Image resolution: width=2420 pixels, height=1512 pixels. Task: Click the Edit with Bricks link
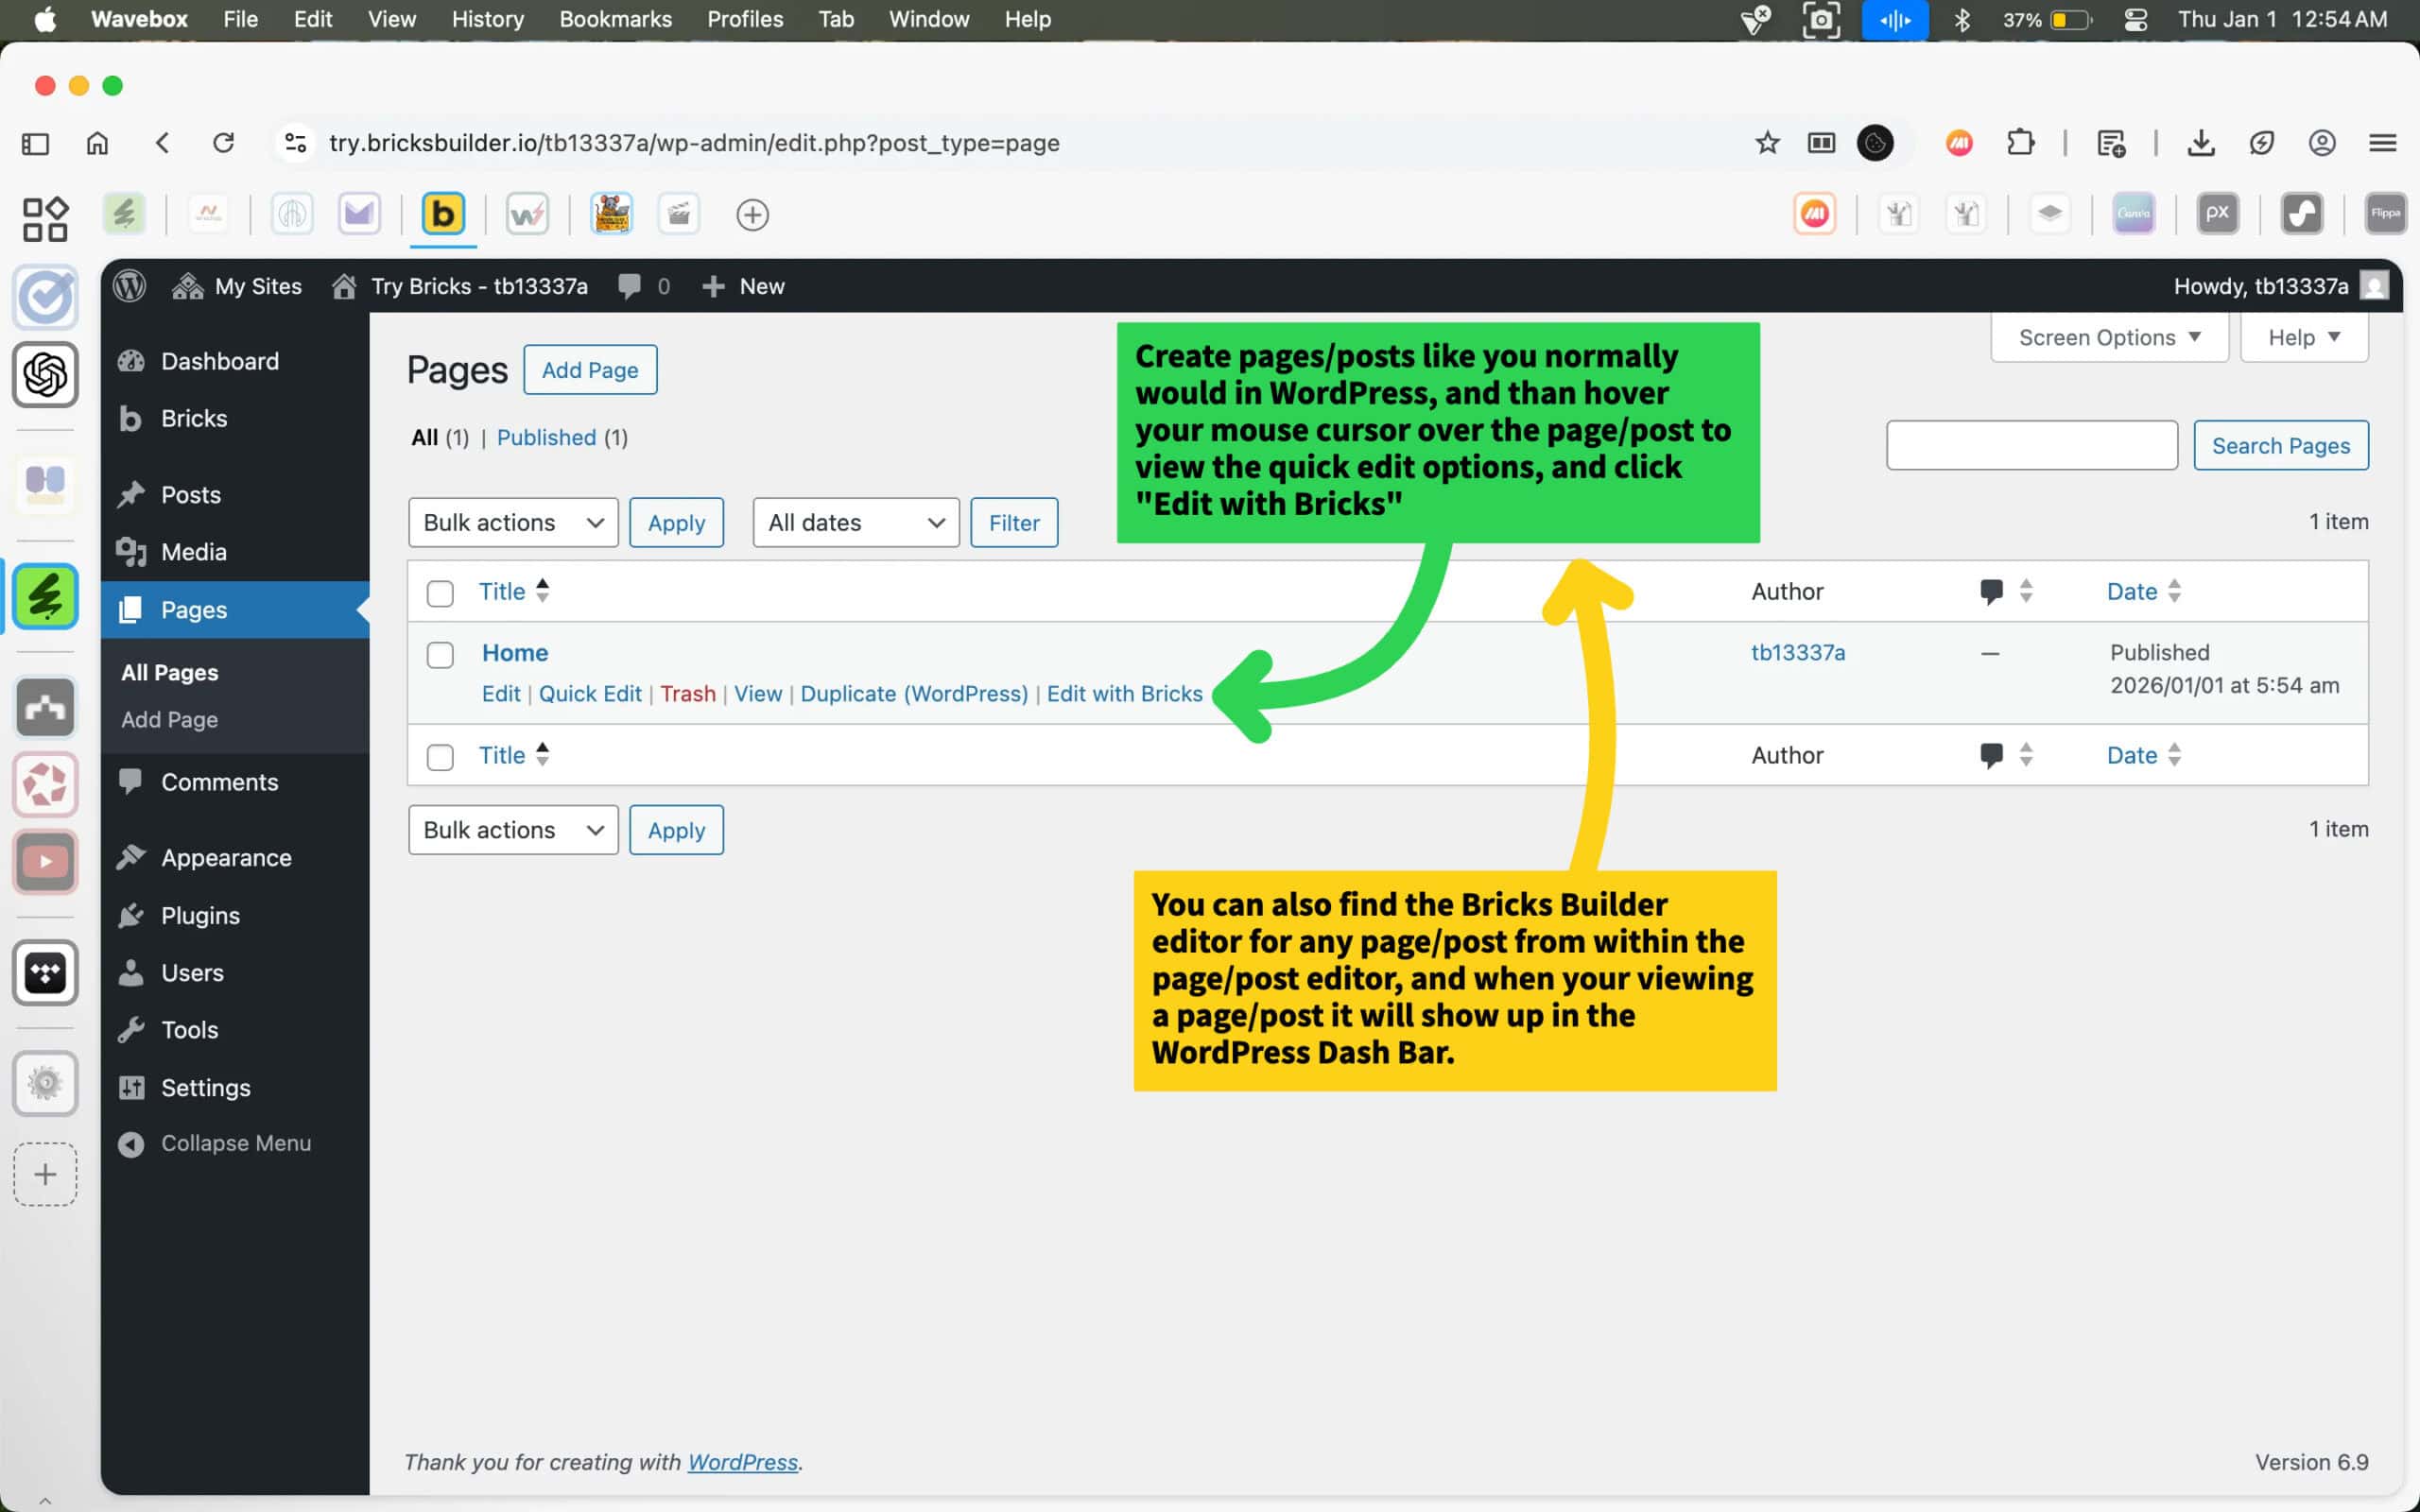(x=1124, y=694)
